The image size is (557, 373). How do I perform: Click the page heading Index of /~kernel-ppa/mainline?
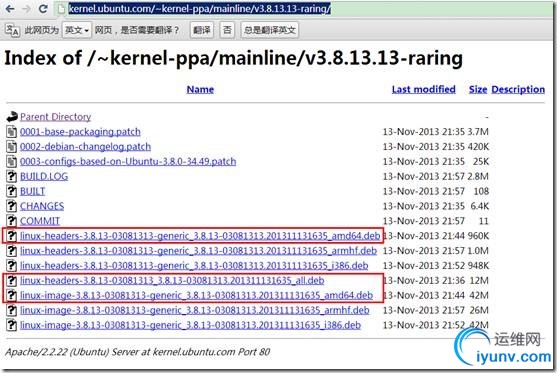233,58
